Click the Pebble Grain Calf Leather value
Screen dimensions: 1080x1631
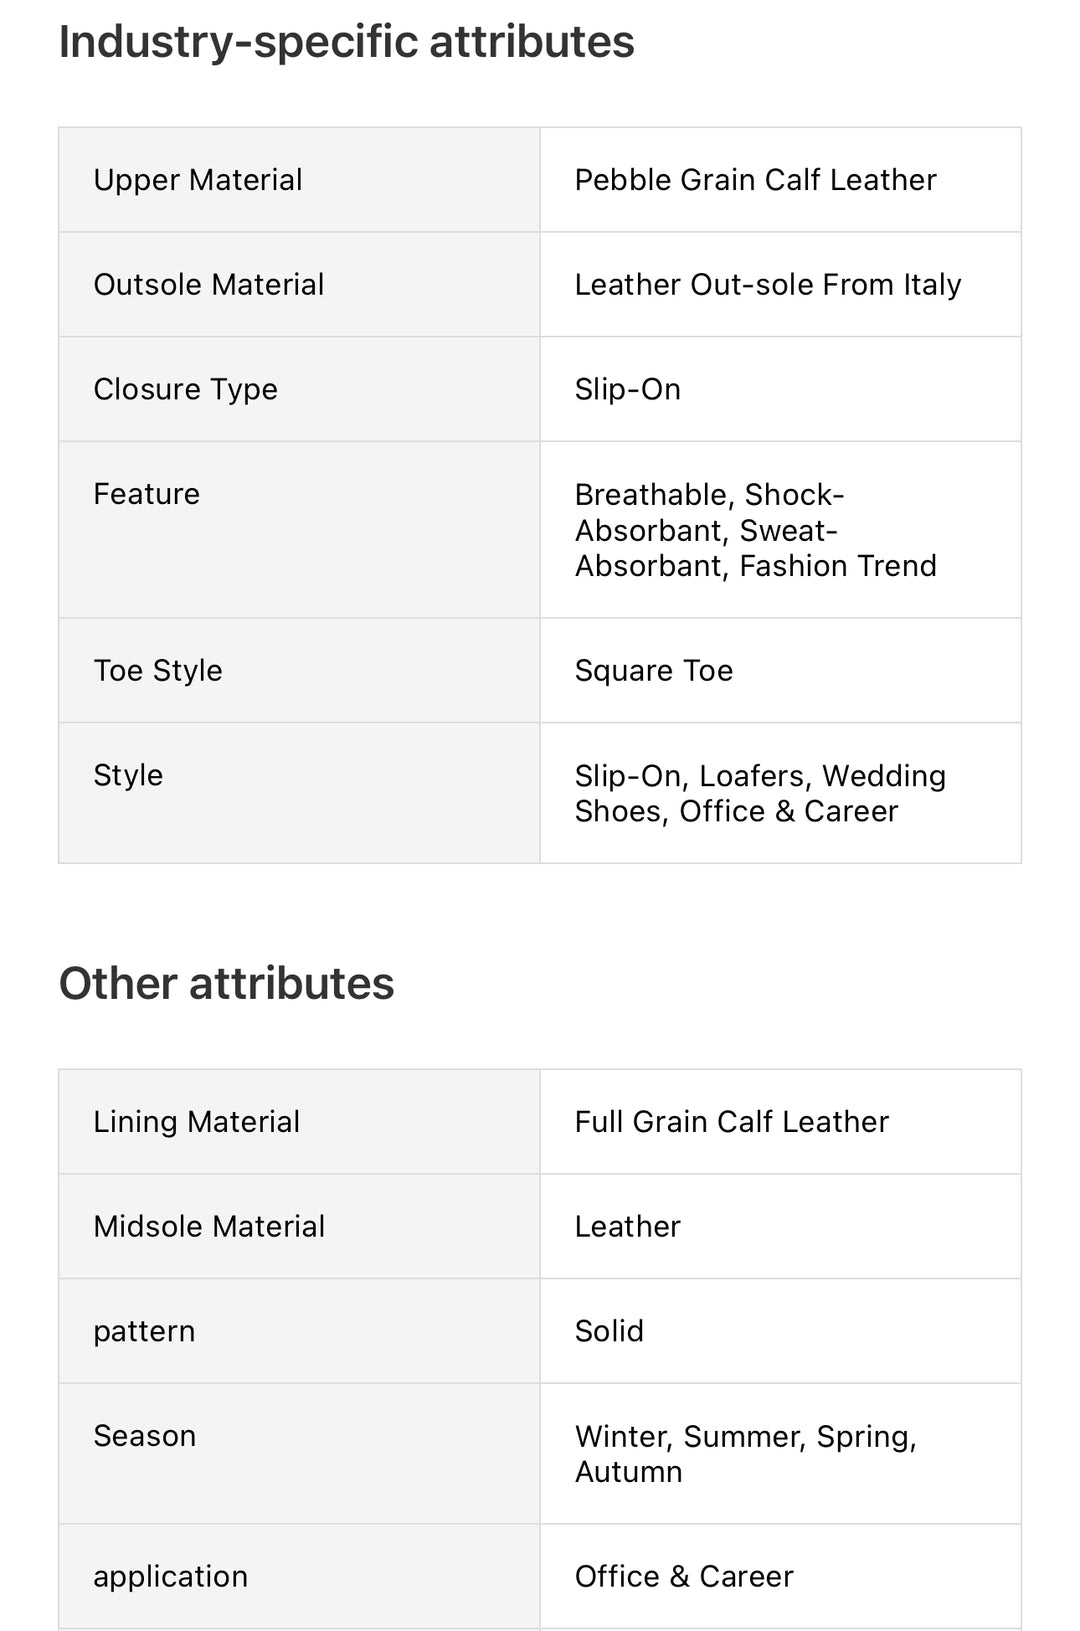tap(755, 180)
